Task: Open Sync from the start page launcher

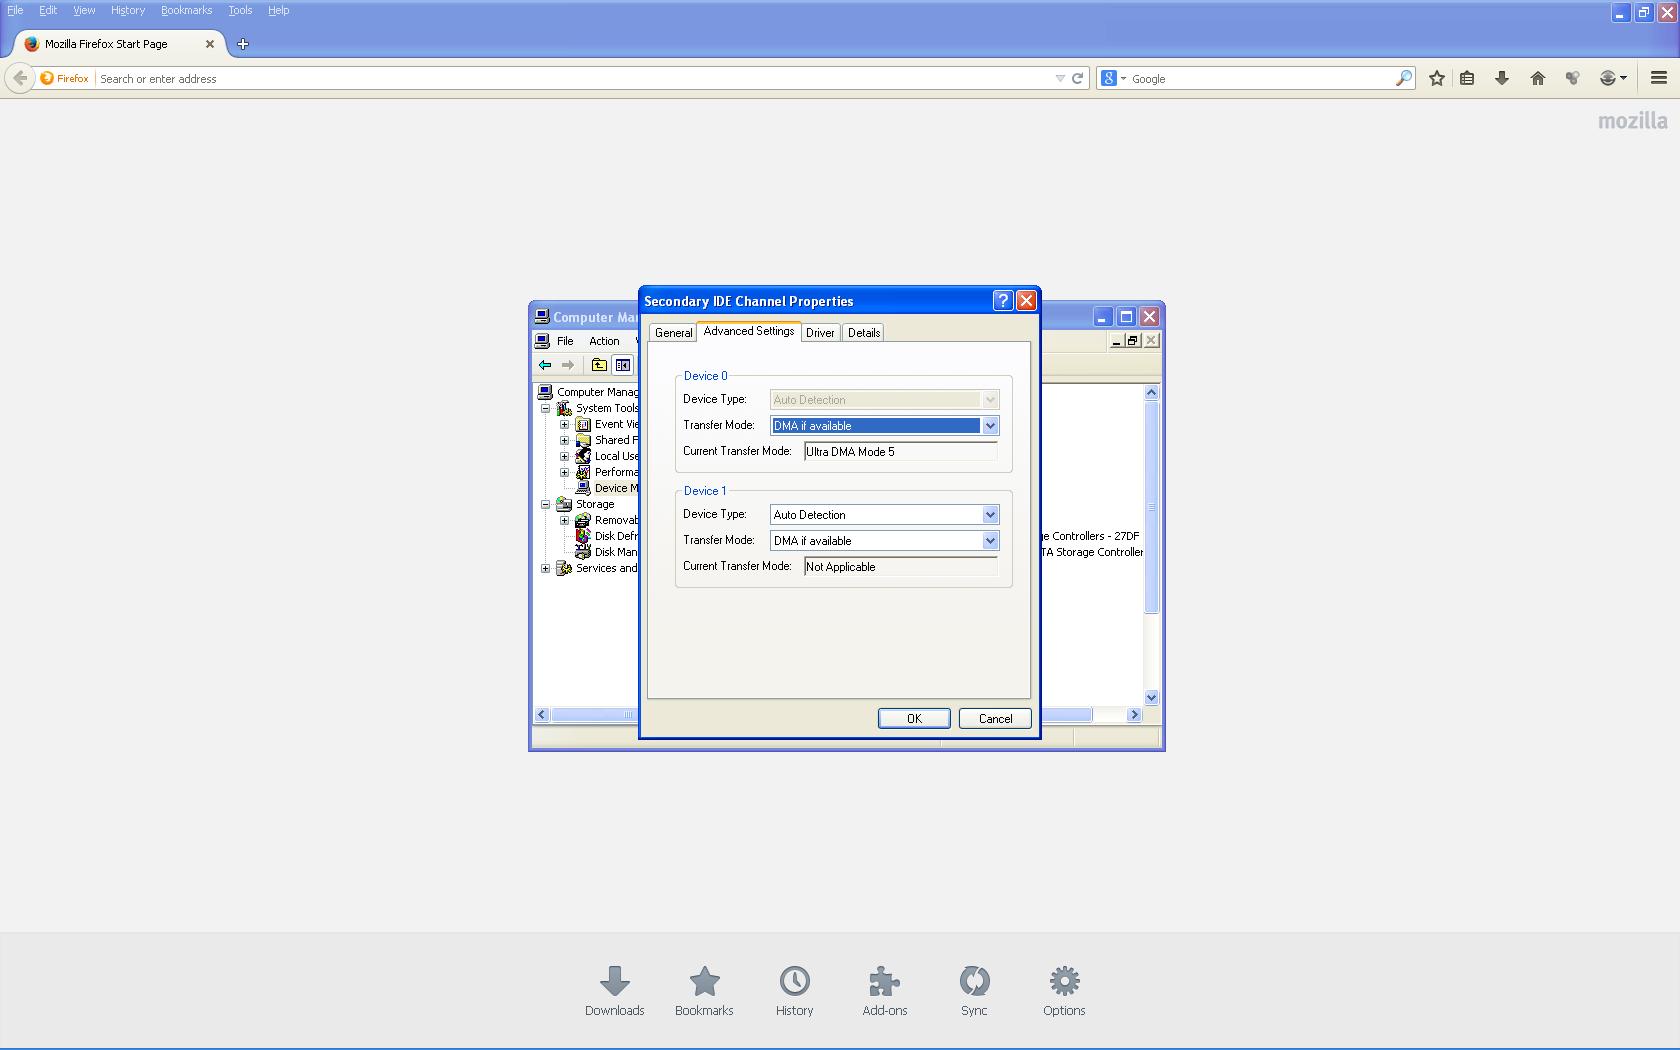Action: click(975, 992)
